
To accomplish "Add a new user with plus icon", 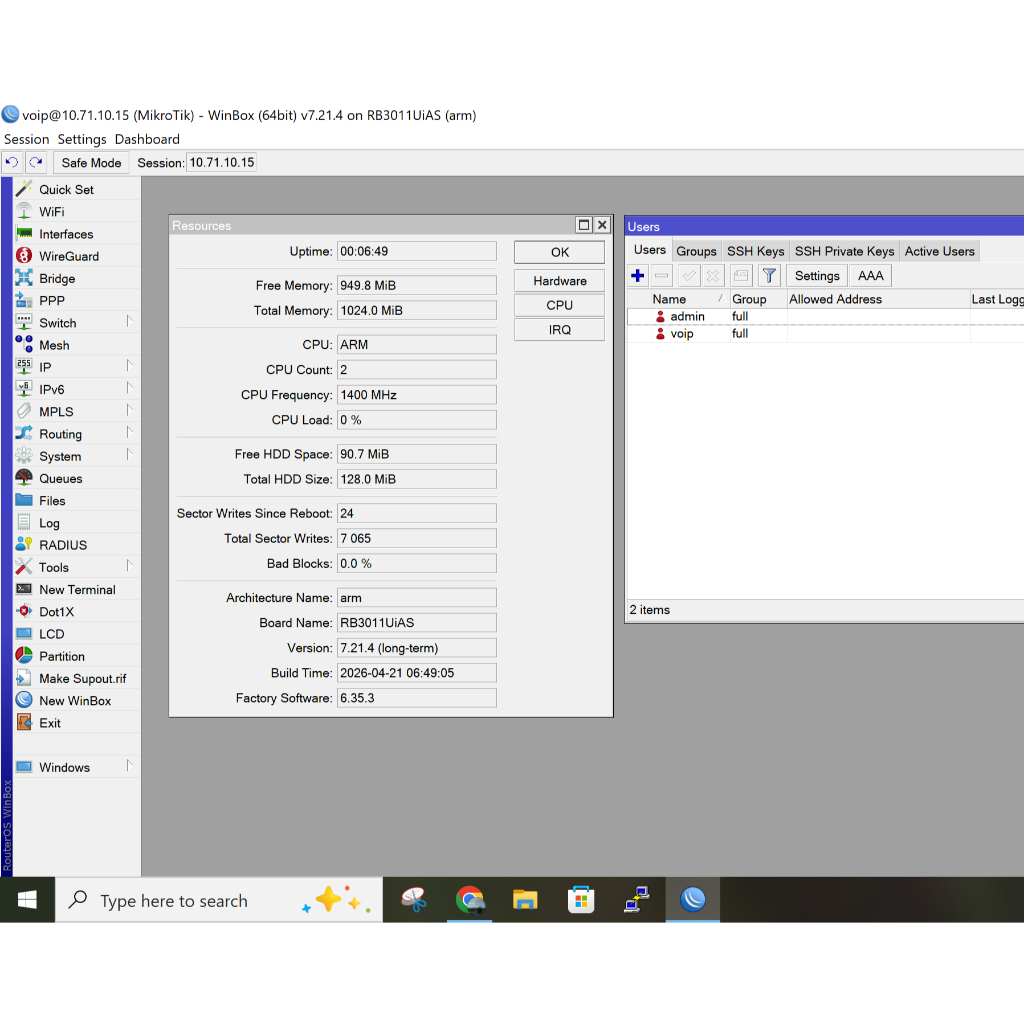I will (638, 276).
